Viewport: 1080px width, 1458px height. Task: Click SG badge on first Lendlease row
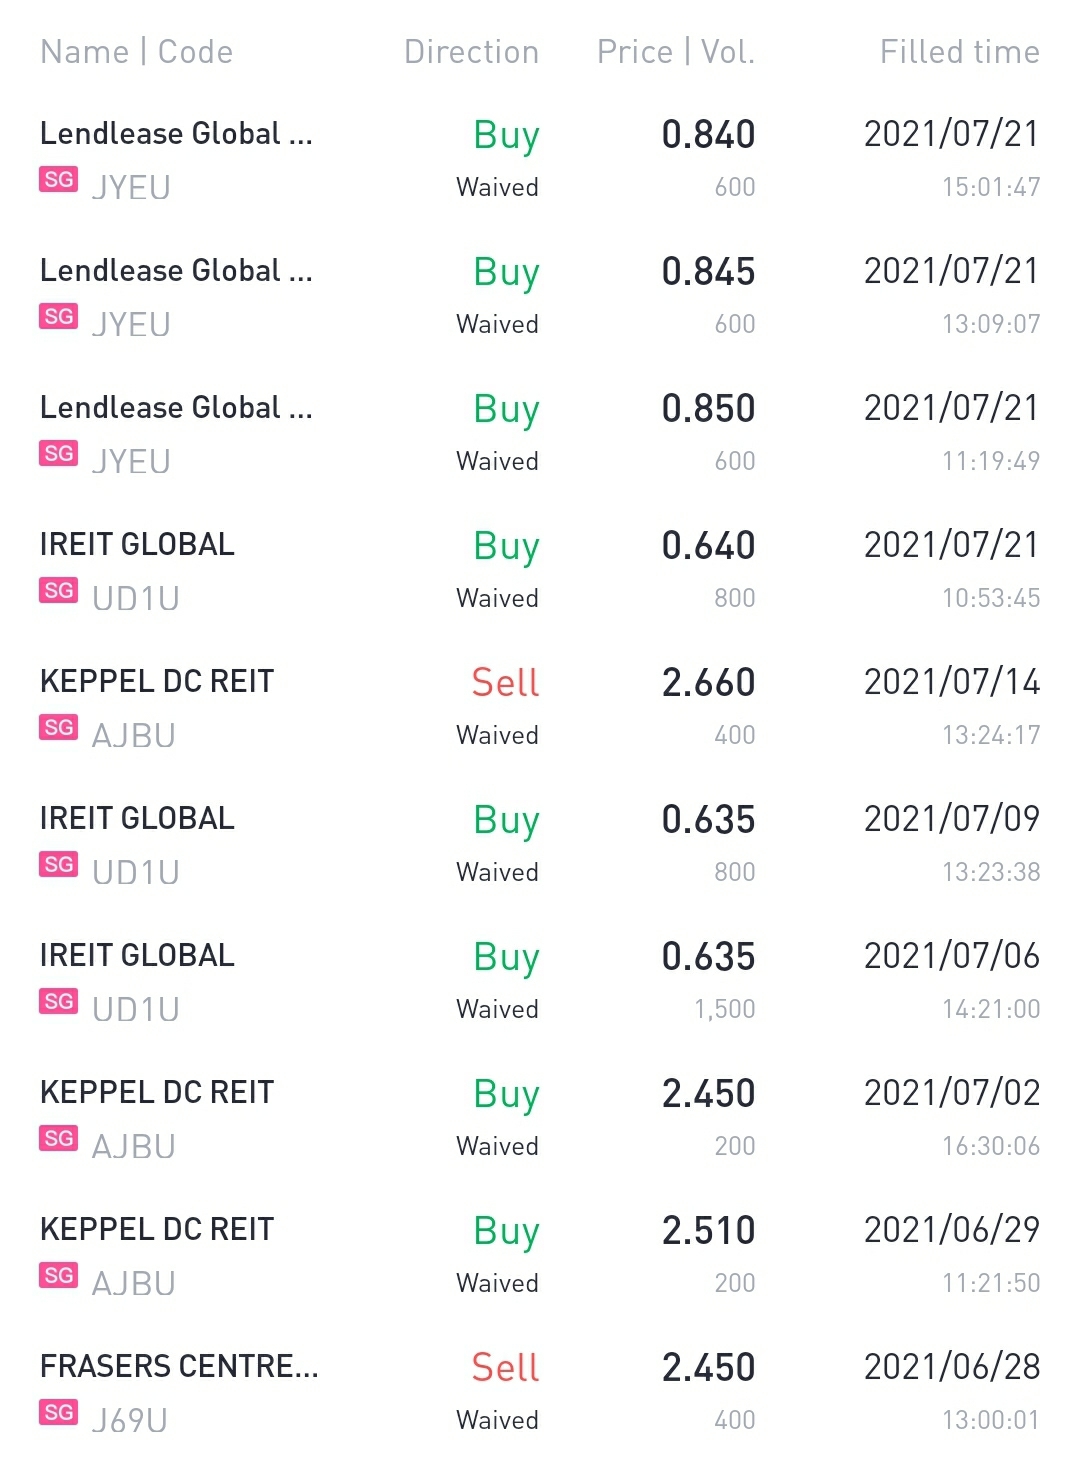point(58,180)
